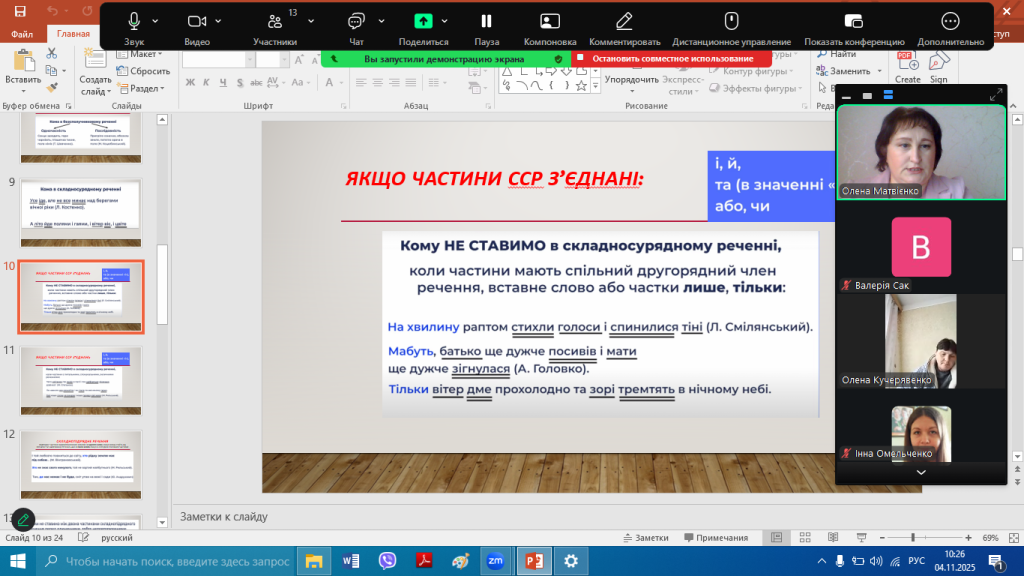Viewport: 1024px width, 576px height.
Task: Click the Сбросить reset button
Action: [143, 71]
